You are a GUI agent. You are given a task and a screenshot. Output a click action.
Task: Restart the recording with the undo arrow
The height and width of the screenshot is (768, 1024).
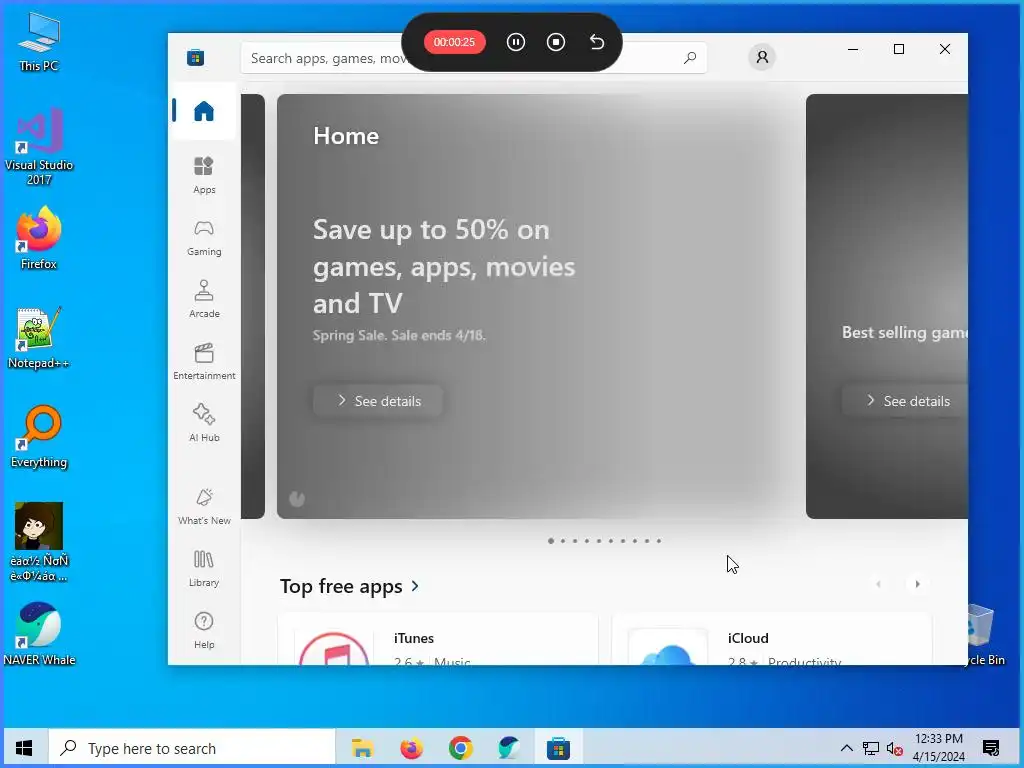596,42
